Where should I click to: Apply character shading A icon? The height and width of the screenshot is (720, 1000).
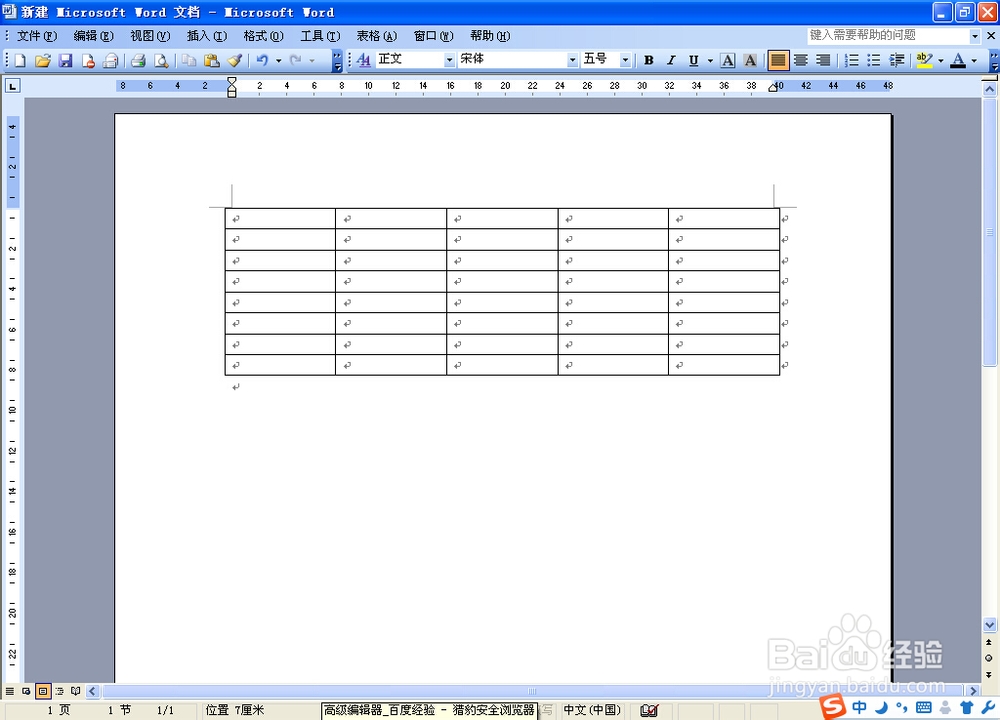click(751, 61)
